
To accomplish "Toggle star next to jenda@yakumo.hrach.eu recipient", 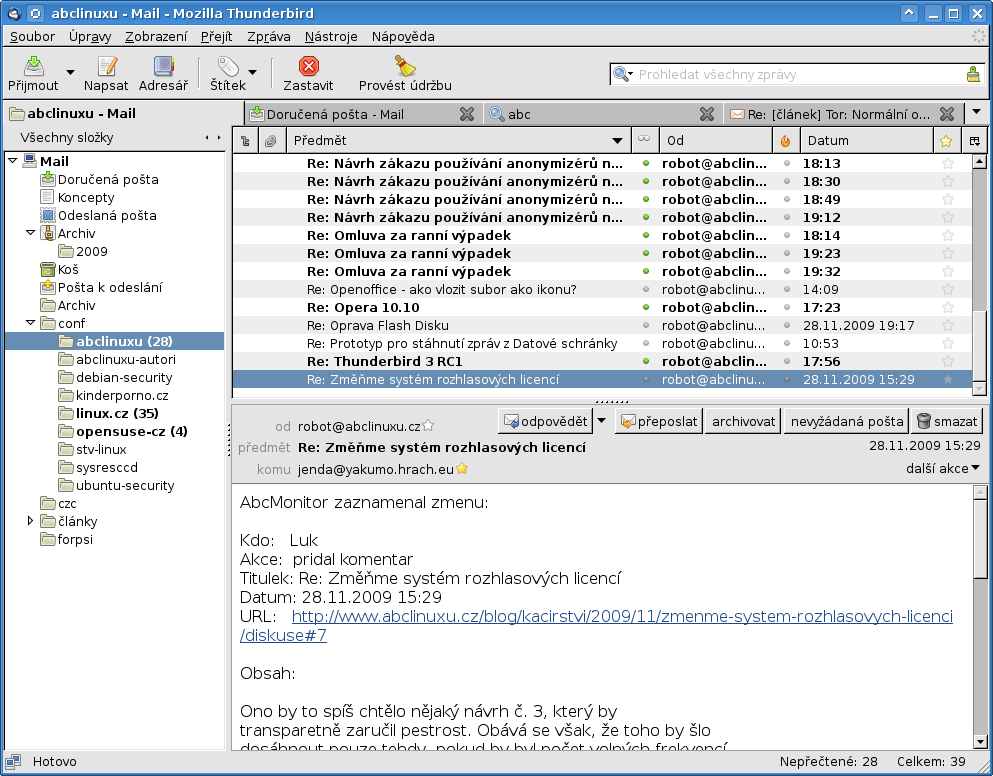I will tap(462, 469).
